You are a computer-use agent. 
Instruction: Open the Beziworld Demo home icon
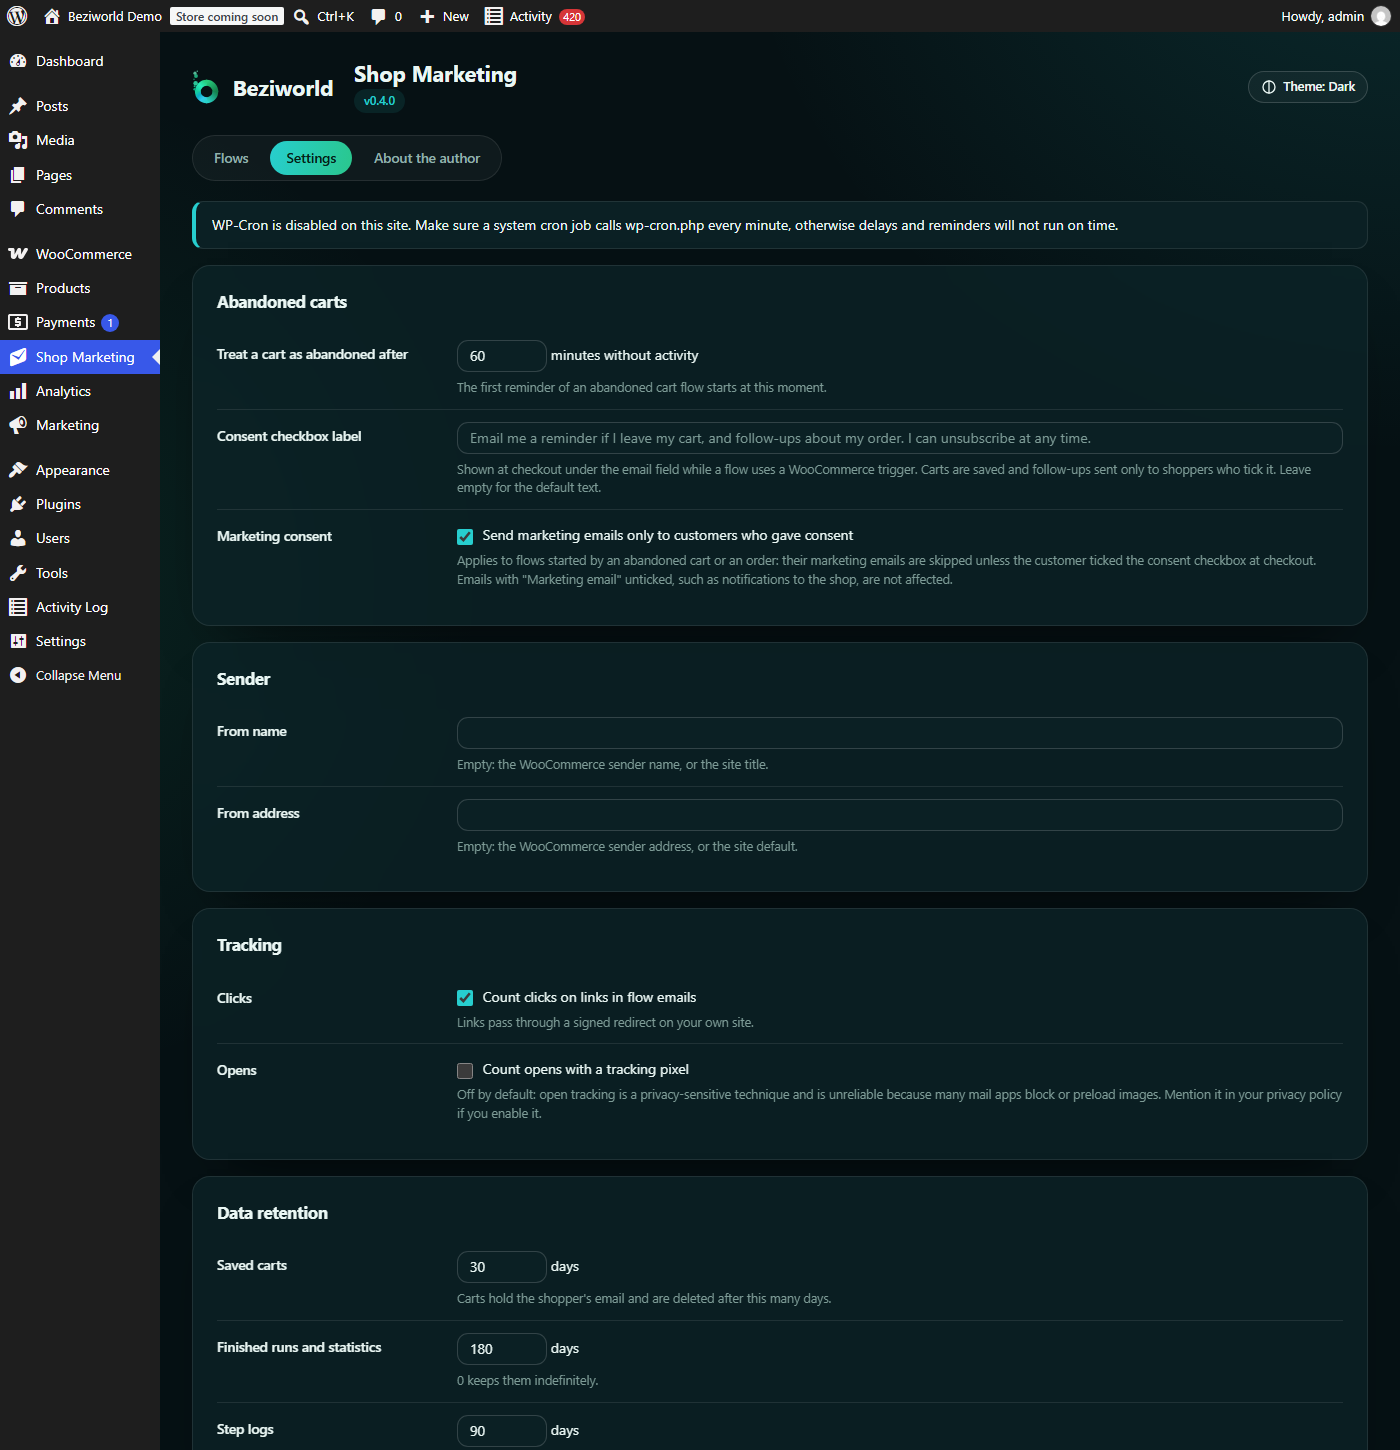coord(52,16)
